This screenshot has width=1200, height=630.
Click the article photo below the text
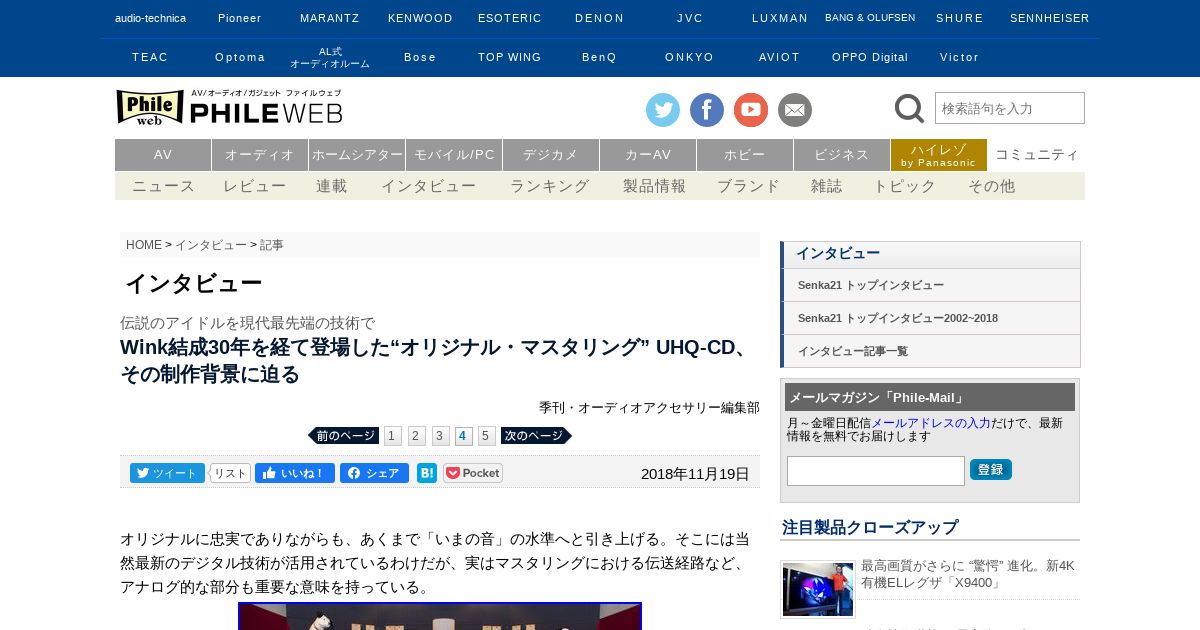[440, 616]
